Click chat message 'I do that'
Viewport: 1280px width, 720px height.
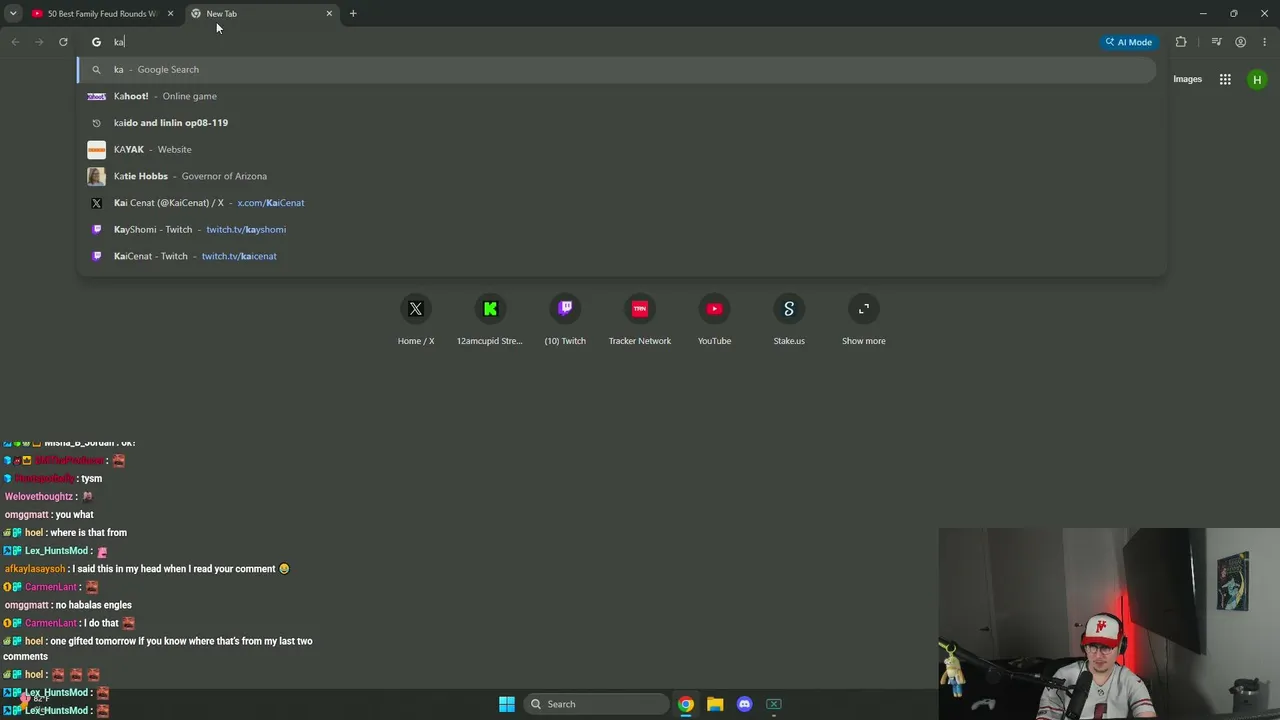101,623
